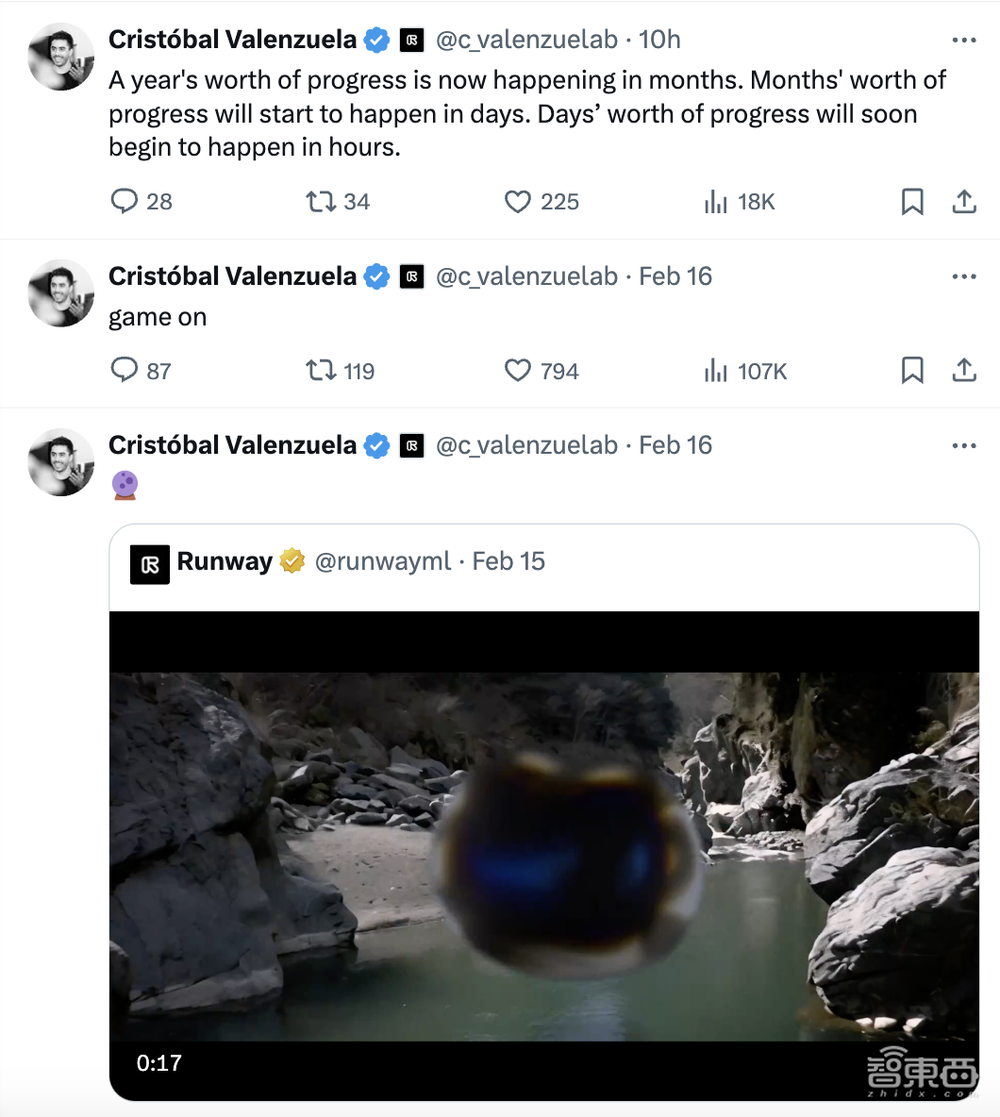Share the year's worth of progress tweet
The width and height of the screenshot is (1000, 1117).
(964, 202)
